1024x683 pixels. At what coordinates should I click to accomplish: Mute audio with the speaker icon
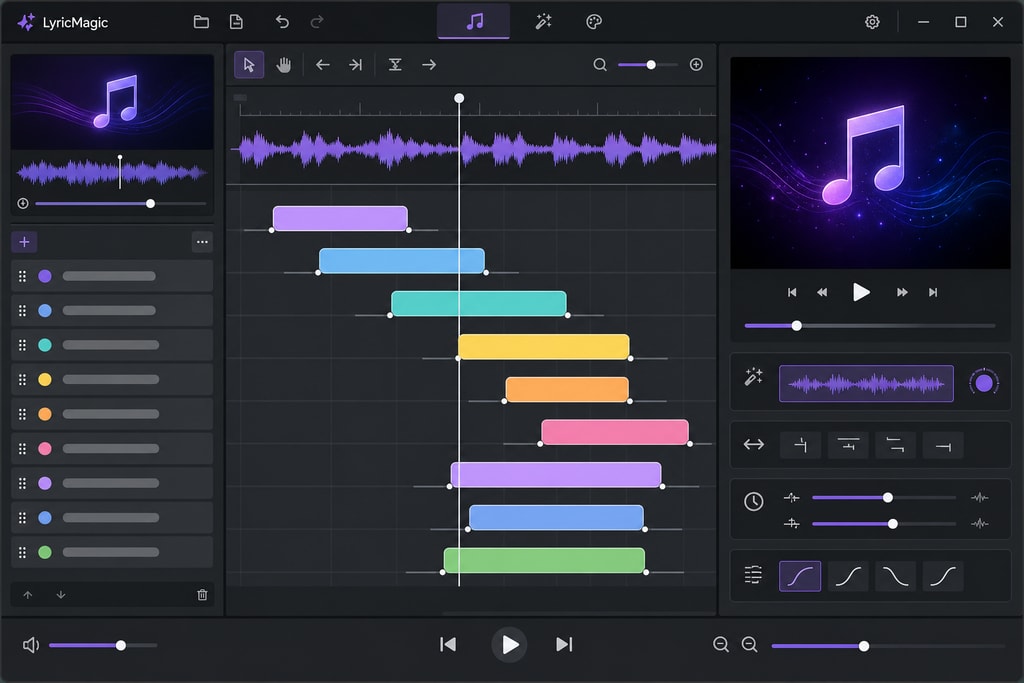[31, 646]
